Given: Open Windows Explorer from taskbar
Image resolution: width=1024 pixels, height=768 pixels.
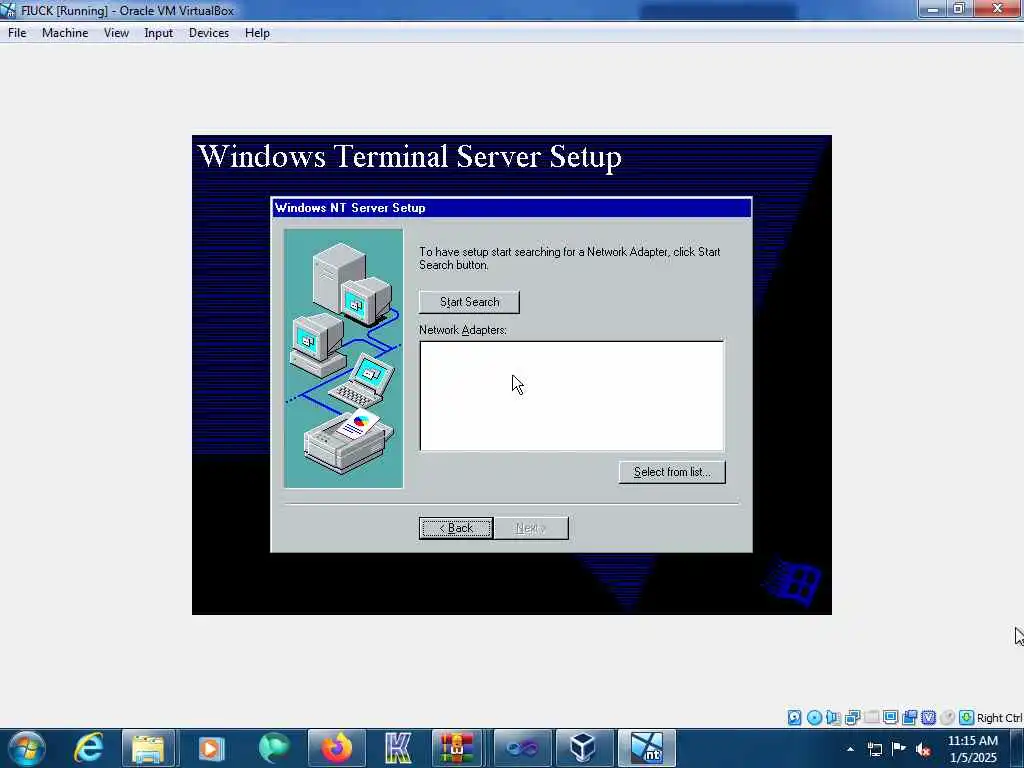Looking at the screenshot, I should [x=148, y=748].
